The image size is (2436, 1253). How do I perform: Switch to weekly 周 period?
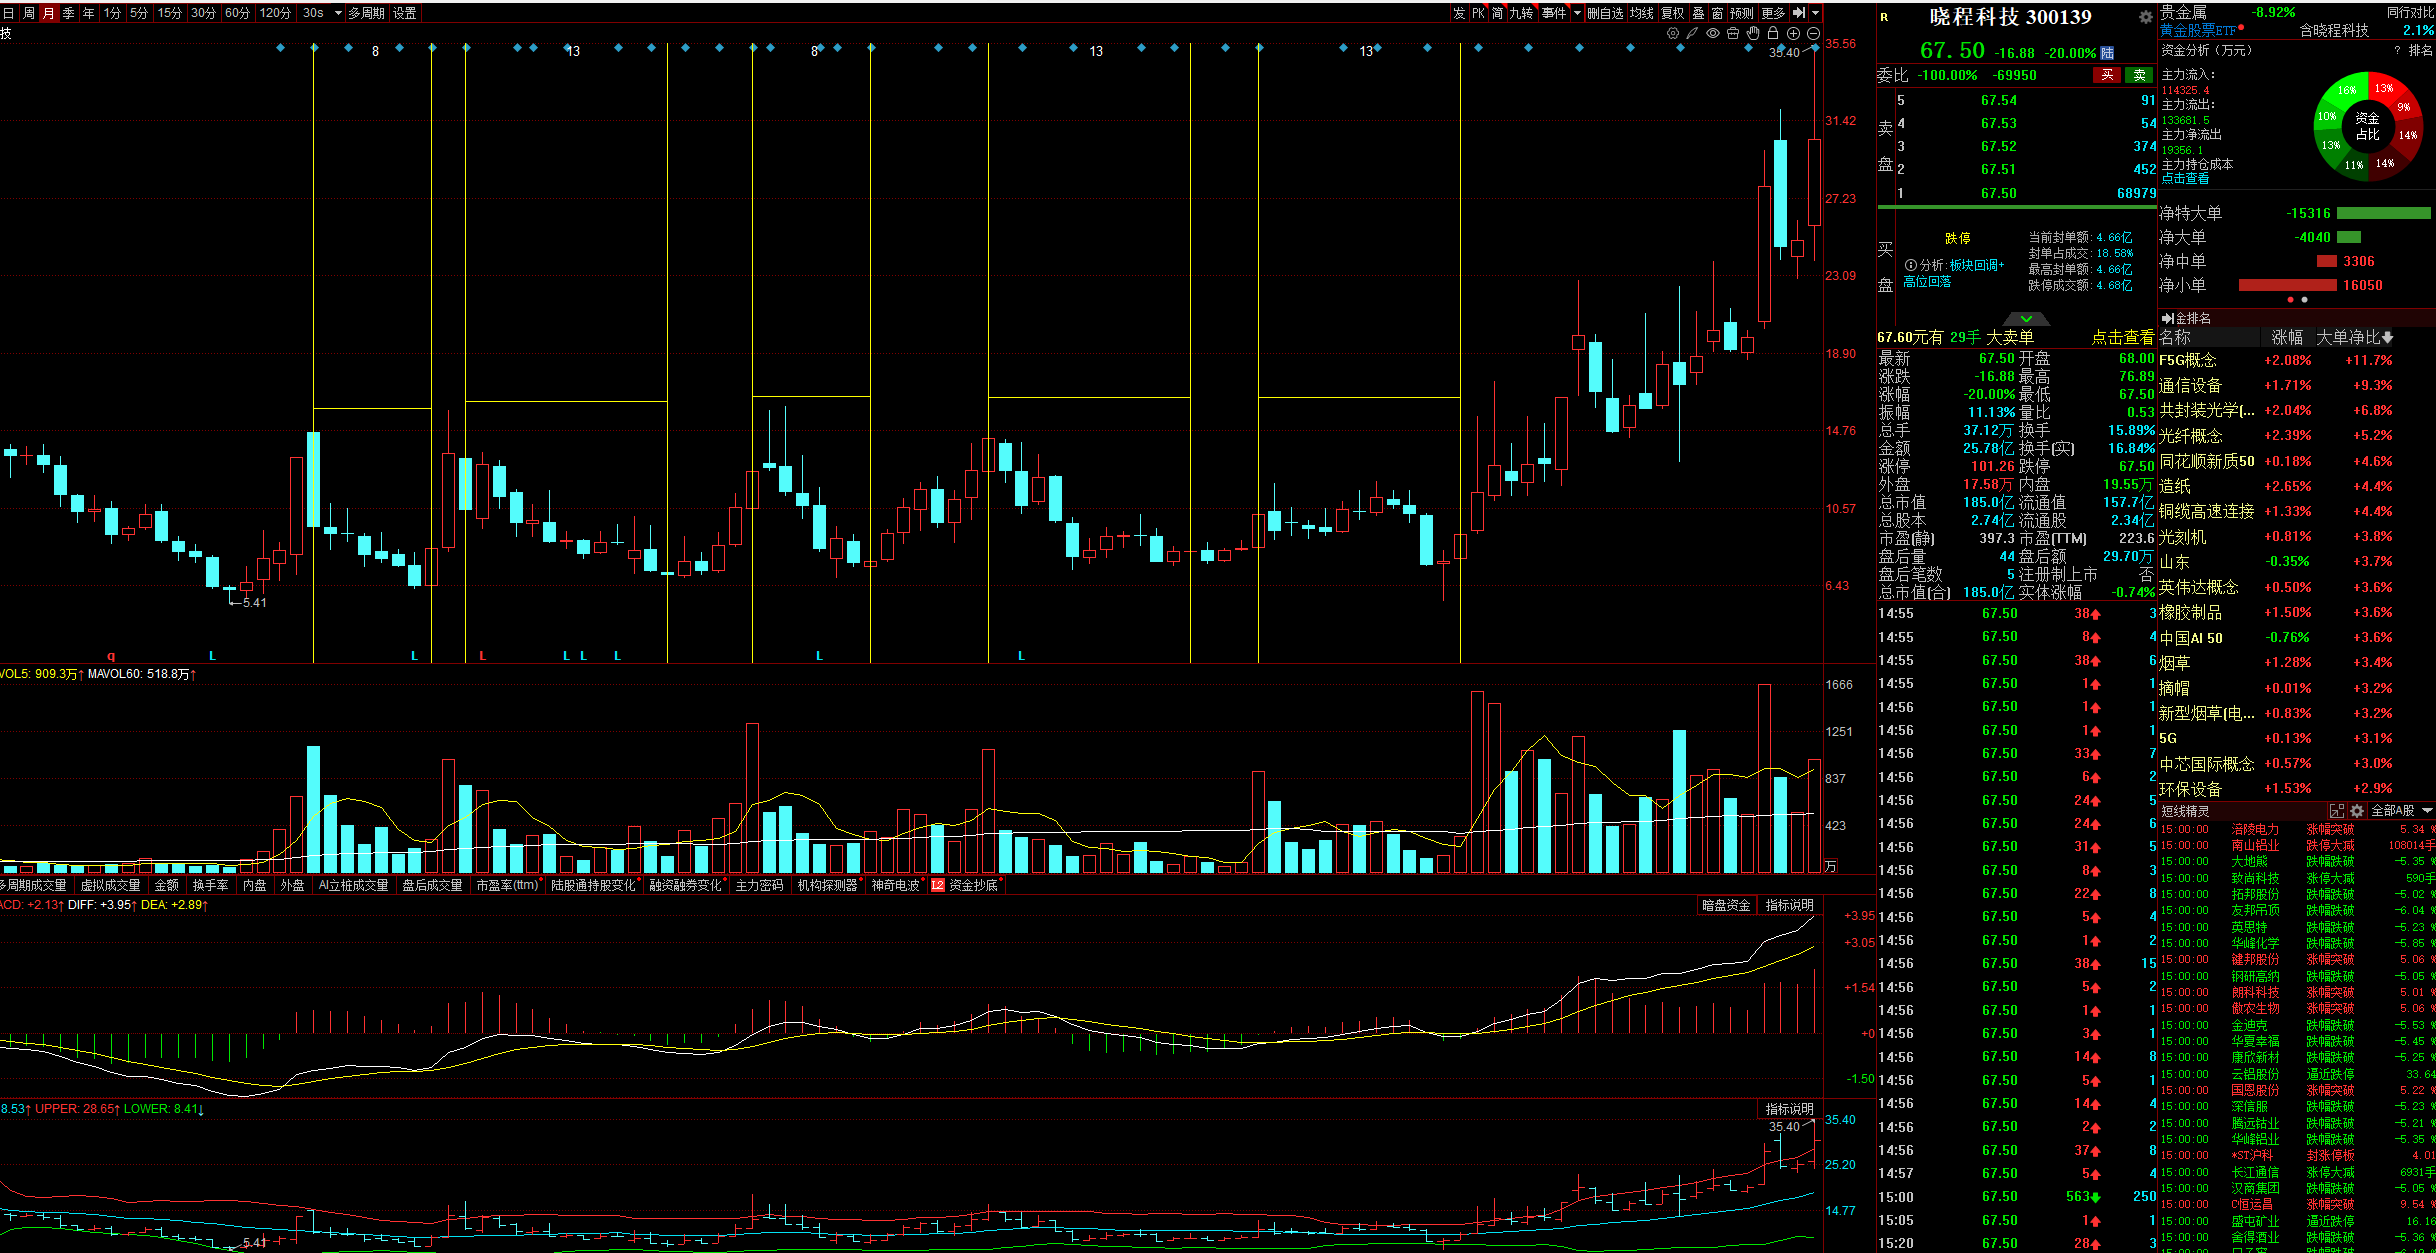coord(29,13)
